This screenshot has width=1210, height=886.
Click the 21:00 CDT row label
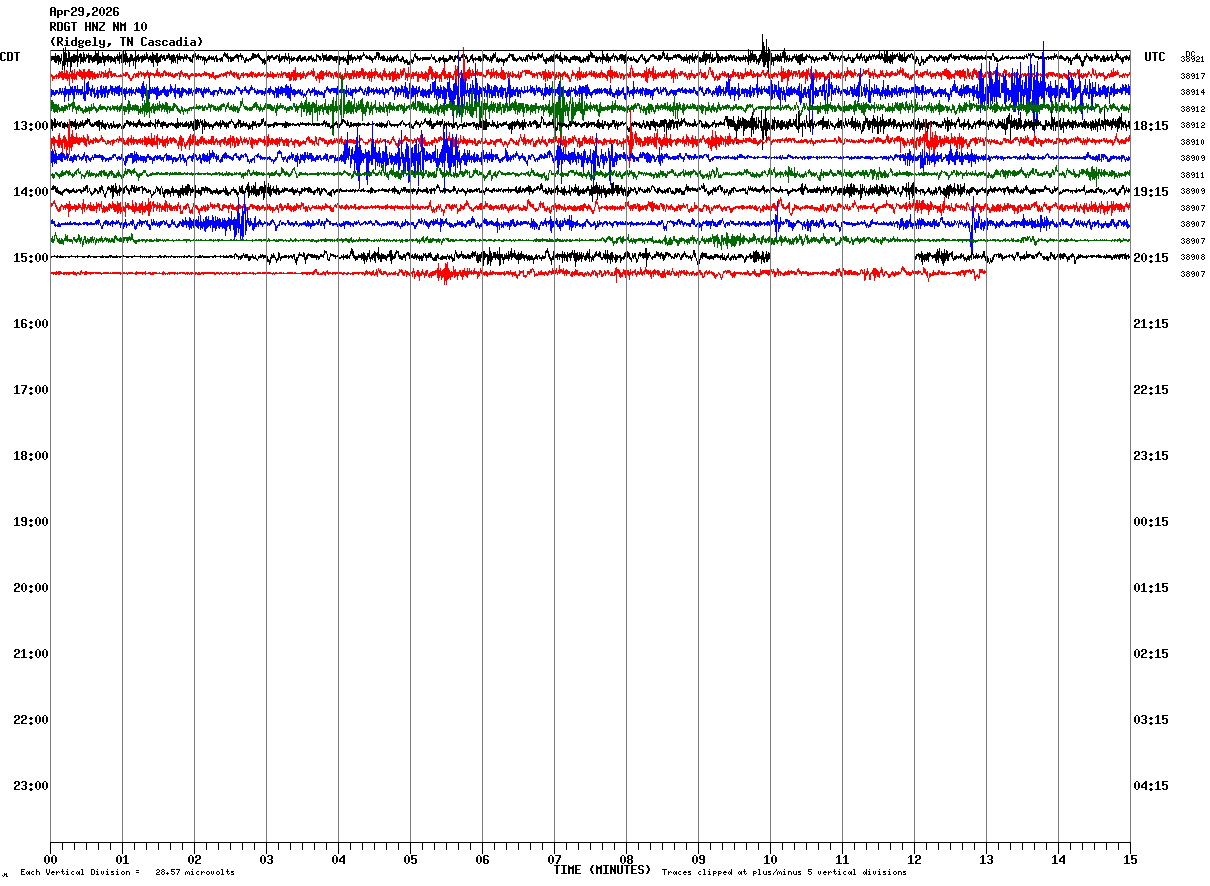(31, 654)
